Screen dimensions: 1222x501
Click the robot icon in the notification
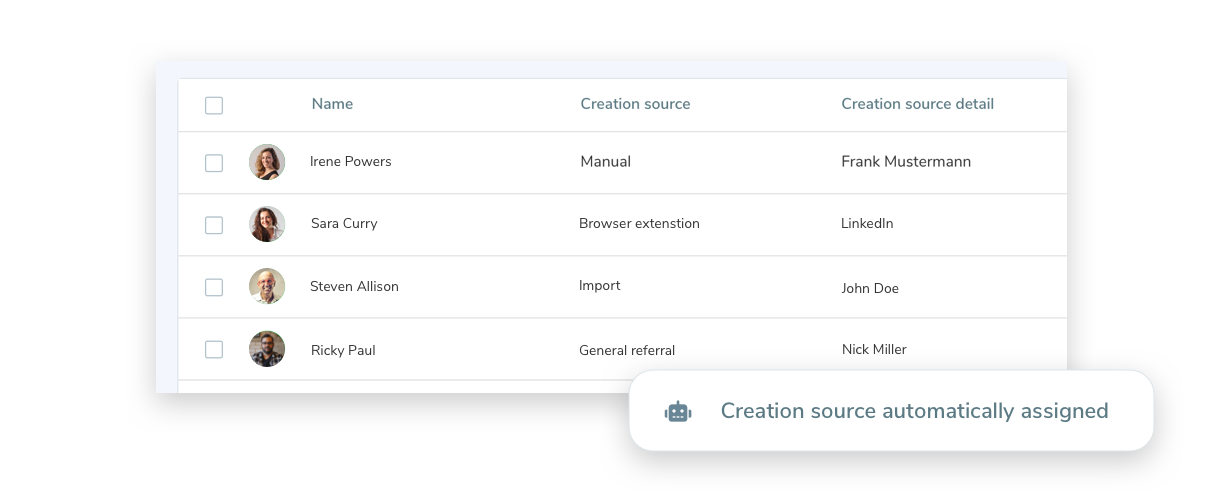coord(678,411)
